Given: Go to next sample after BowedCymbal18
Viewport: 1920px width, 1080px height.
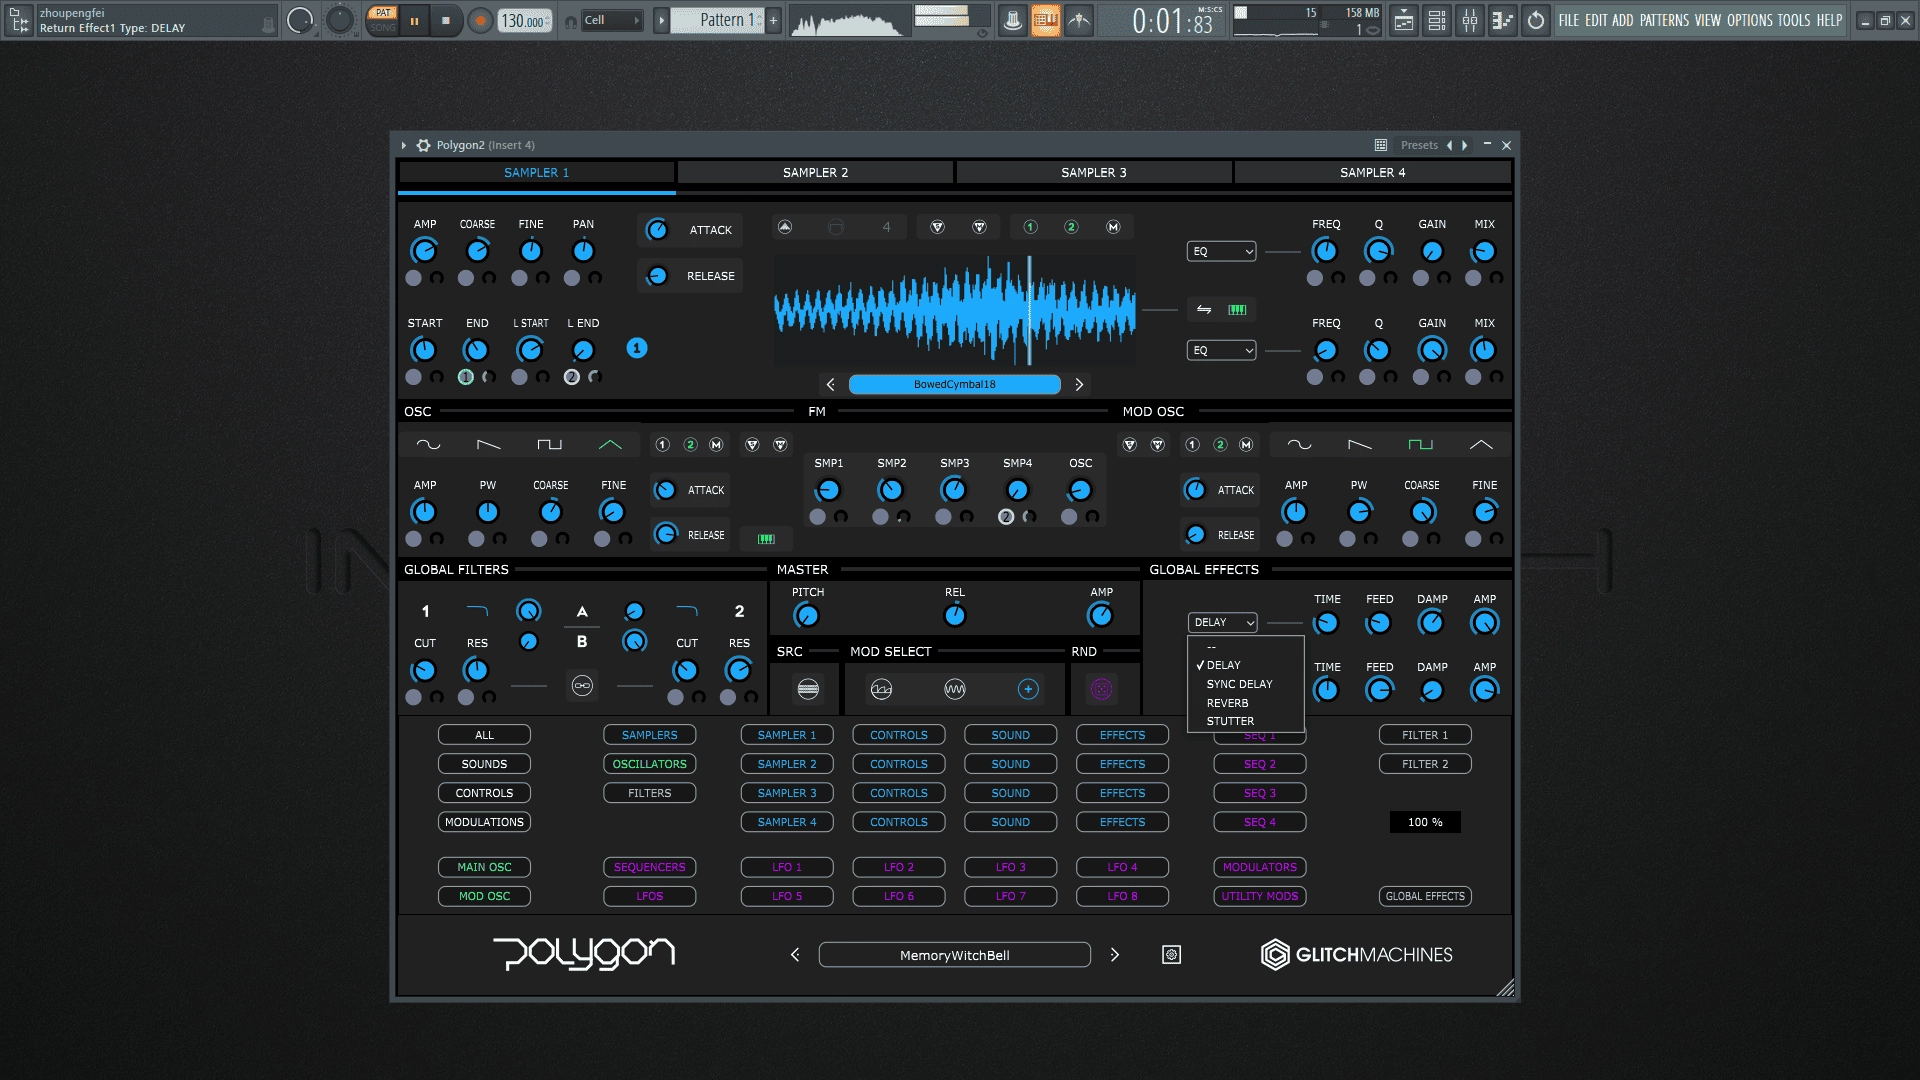Looking at the screenshot, I should pyautogui.click(x=1079, y=384).
